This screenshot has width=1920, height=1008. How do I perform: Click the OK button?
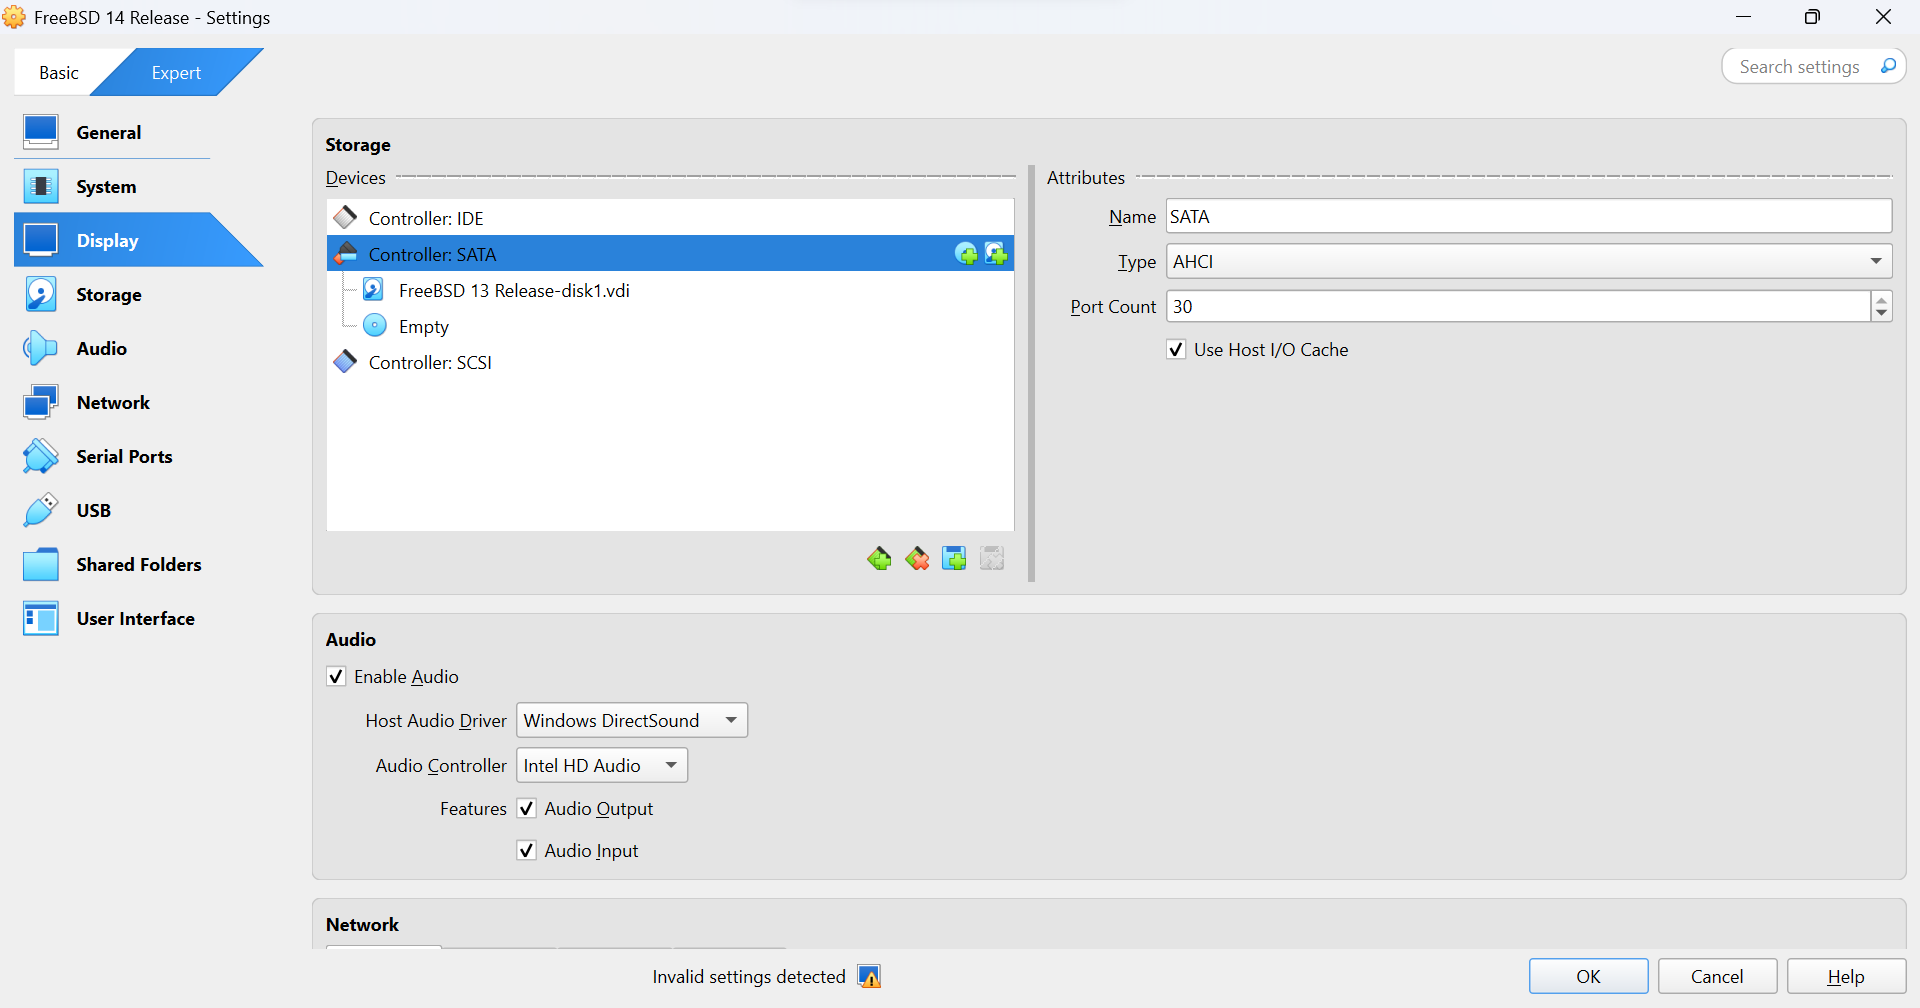pos(1588,977)
